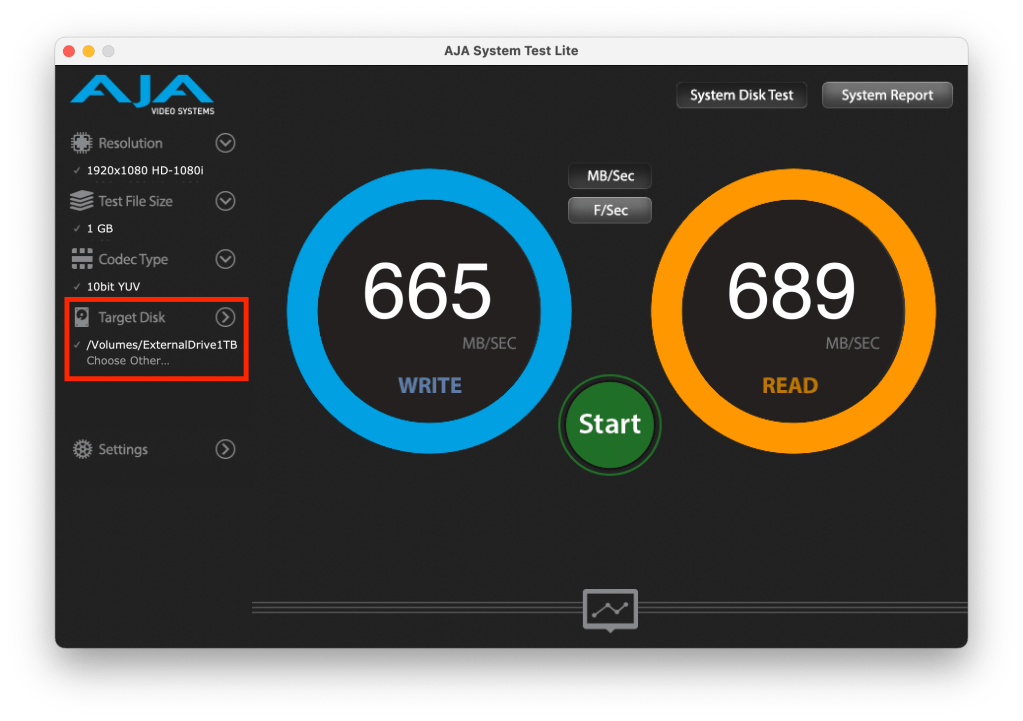This screenshot has width=1023, height=721.
Task: Expand the Settings arrow
Action: pyautogui.click(x=226, y=450)
